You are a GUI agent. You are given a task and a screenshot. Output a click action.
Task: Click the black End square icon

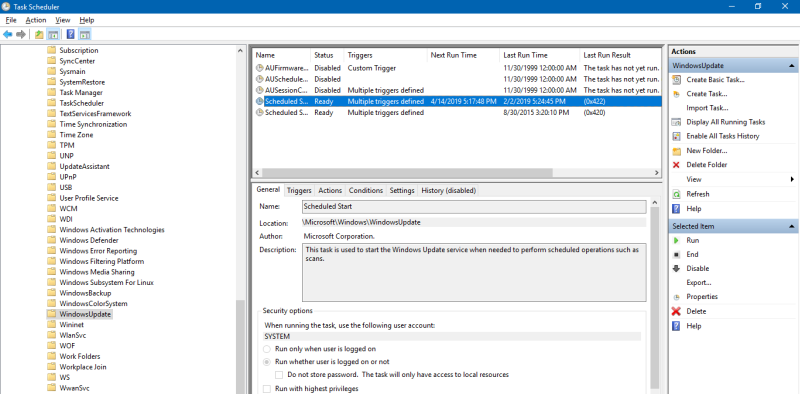tap(677, 255)
